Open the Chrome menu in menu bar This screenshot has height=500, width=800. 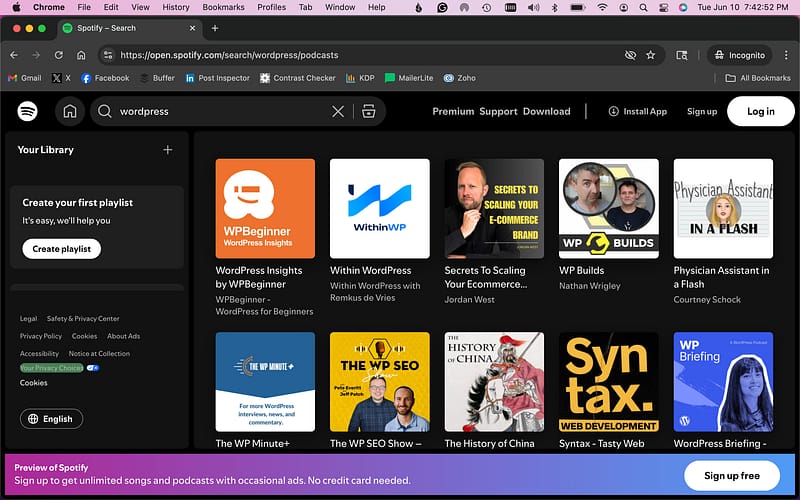48,7
